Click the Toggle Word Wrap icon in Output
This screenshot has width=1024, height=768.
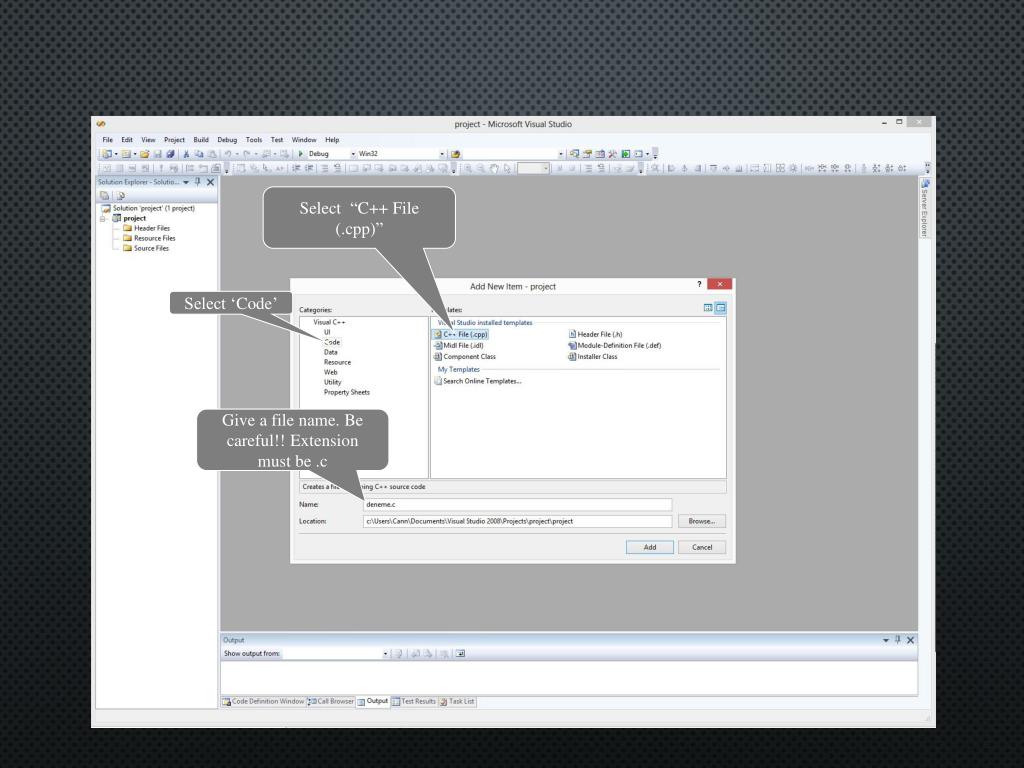[460, 654]
